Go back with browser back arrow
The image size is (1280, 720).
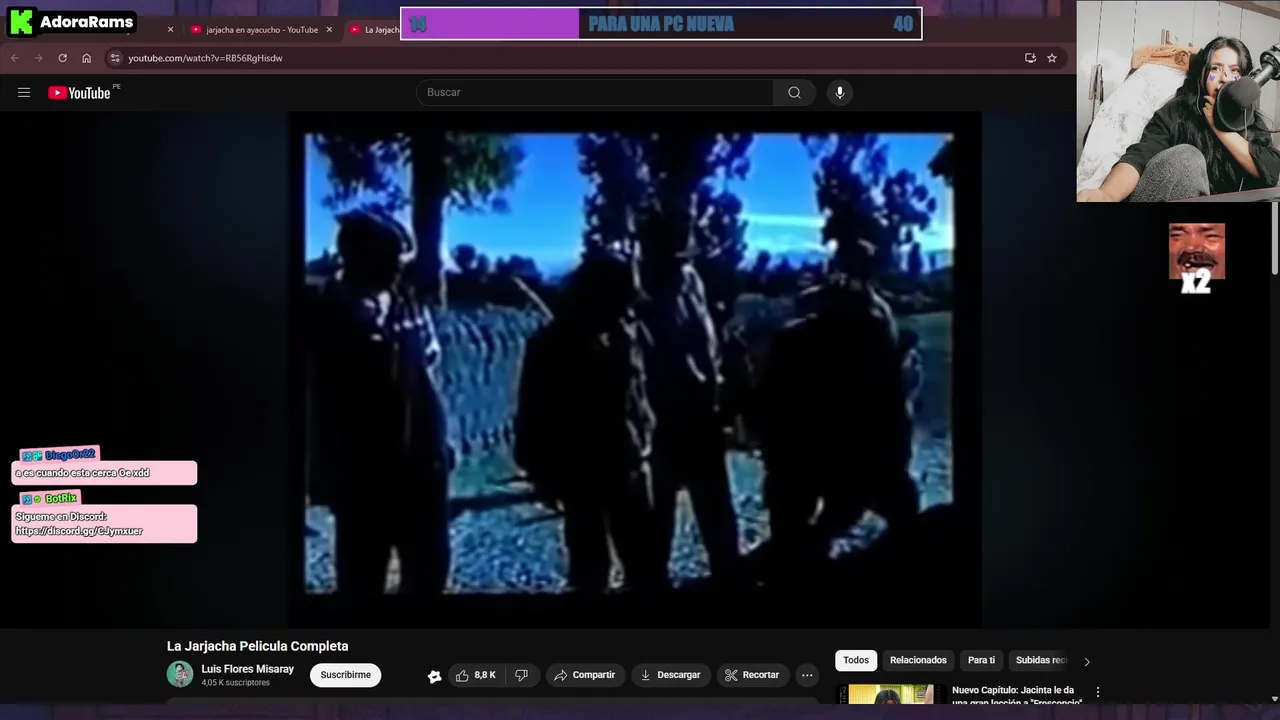point(15,58)
